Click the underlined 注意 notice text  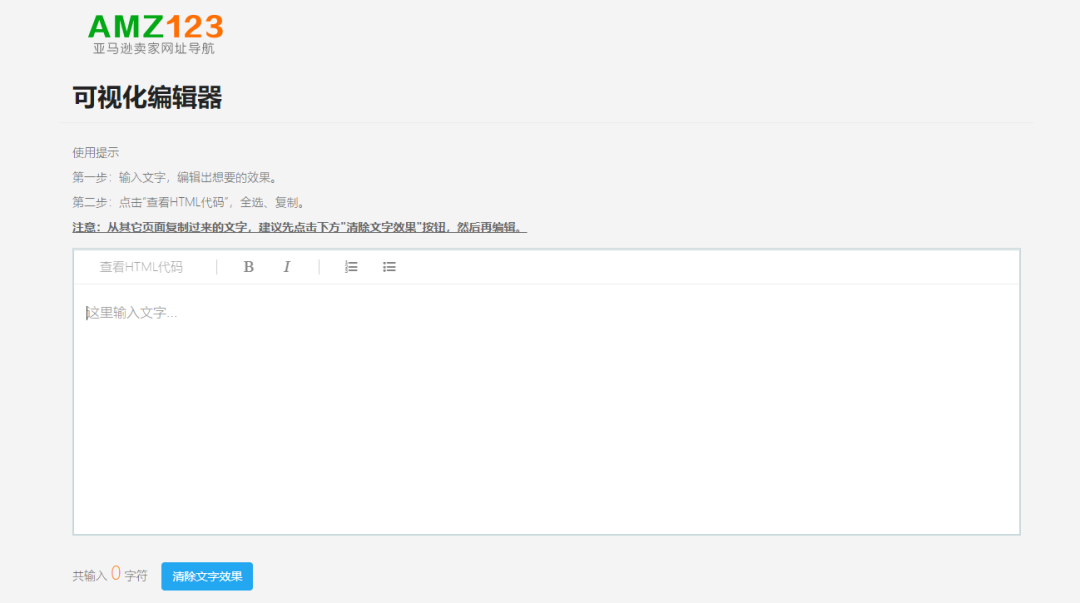[x=300, y=227]
